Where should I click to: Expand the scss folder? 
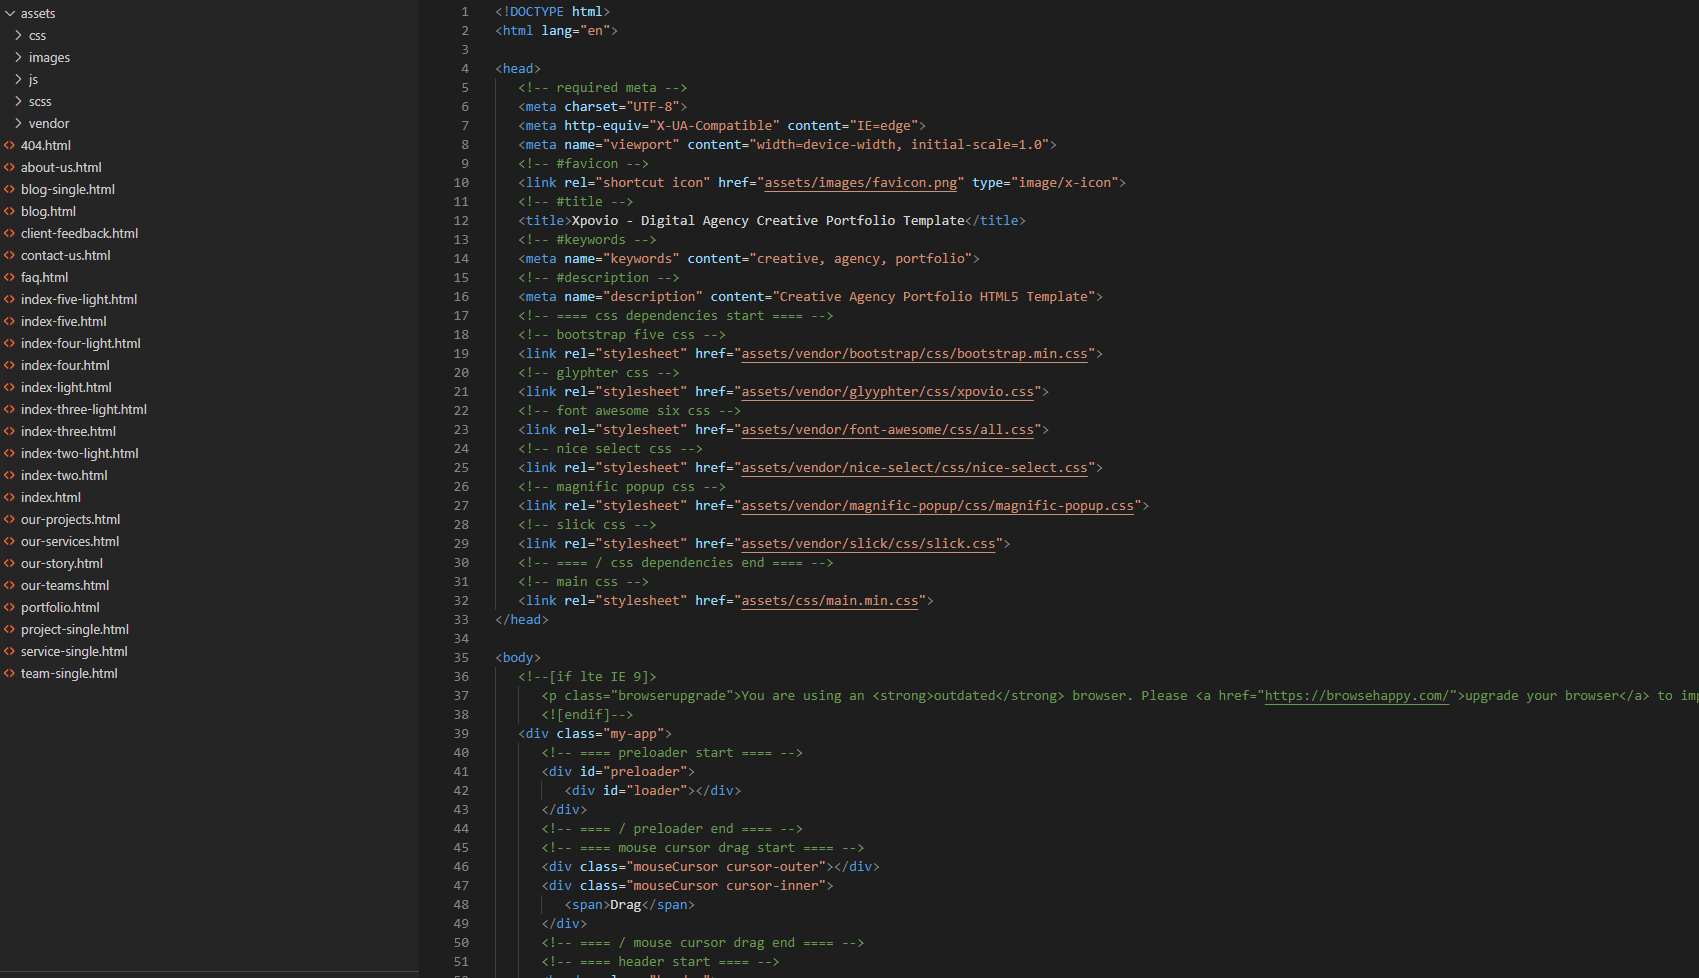18,101
